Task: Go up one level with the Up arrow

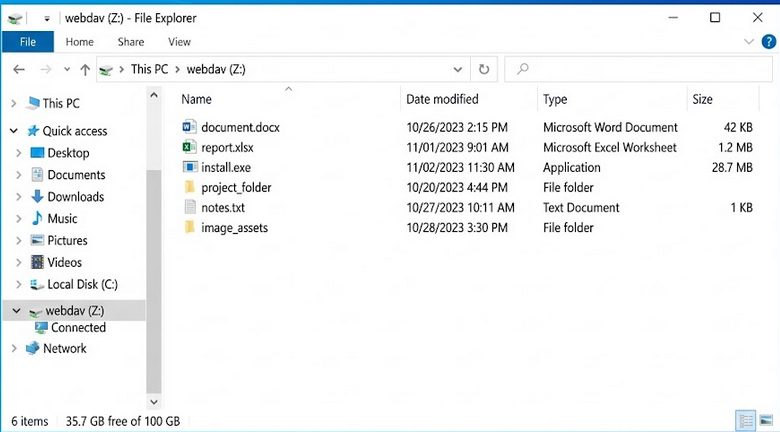Action: [84, 69]
